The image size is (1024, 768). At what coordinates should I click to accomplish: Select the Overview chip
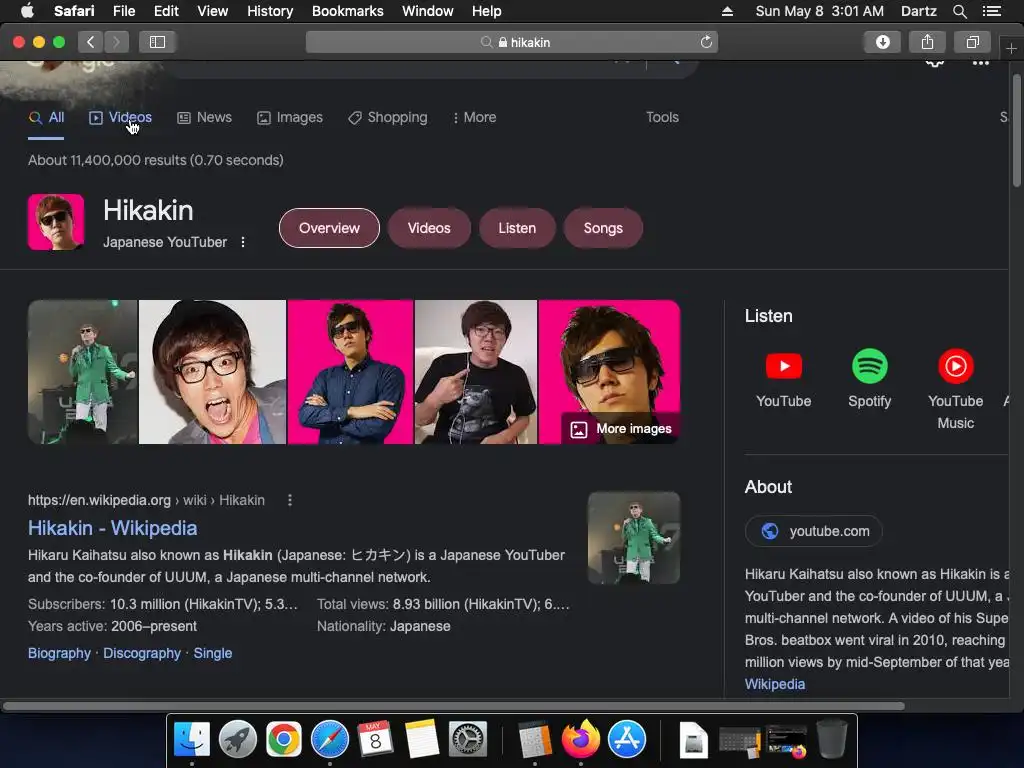tap(329, 228)
